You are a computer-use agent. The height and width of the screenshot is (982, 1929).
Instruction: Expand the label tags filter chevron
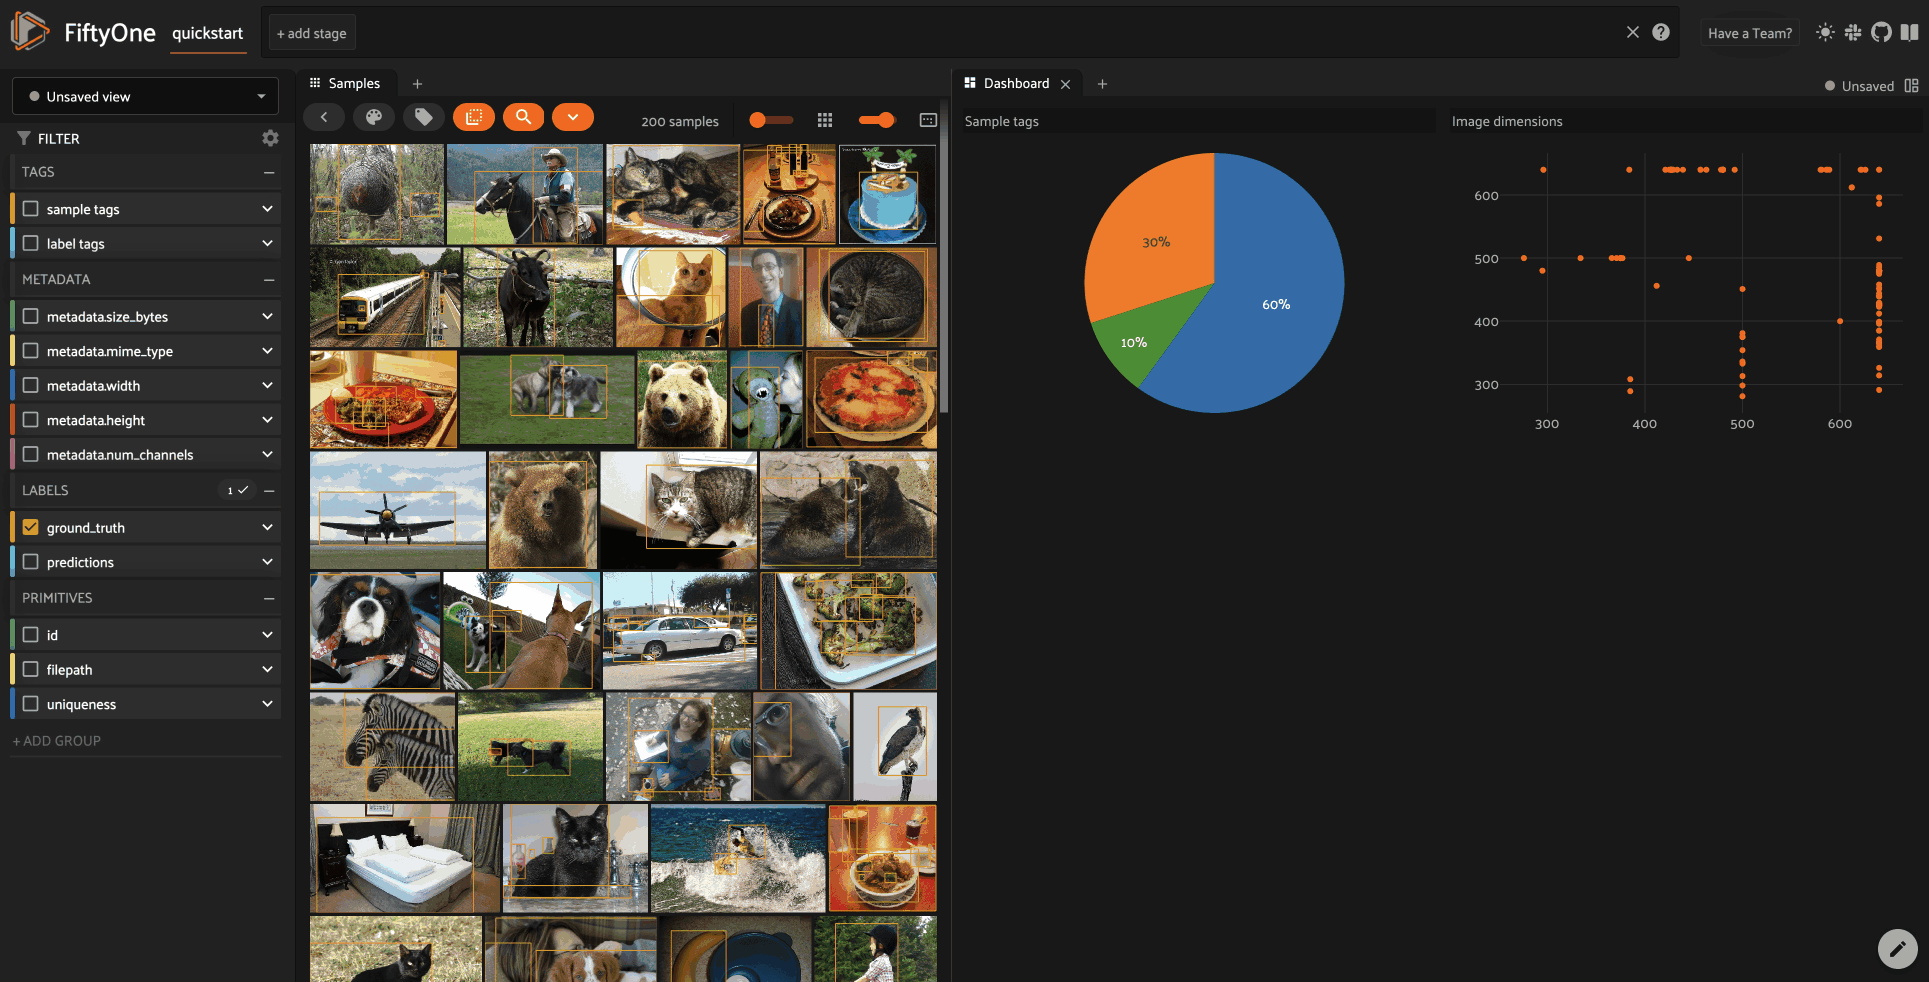(267, 243)
